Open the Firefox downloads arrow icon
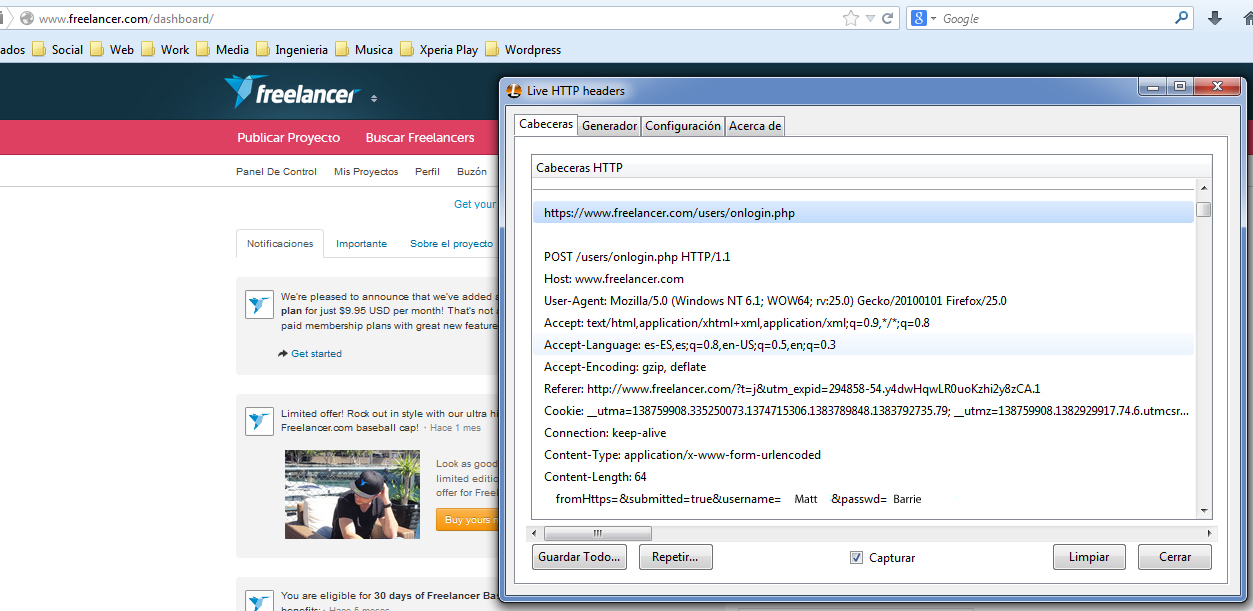 [1216, 18]
